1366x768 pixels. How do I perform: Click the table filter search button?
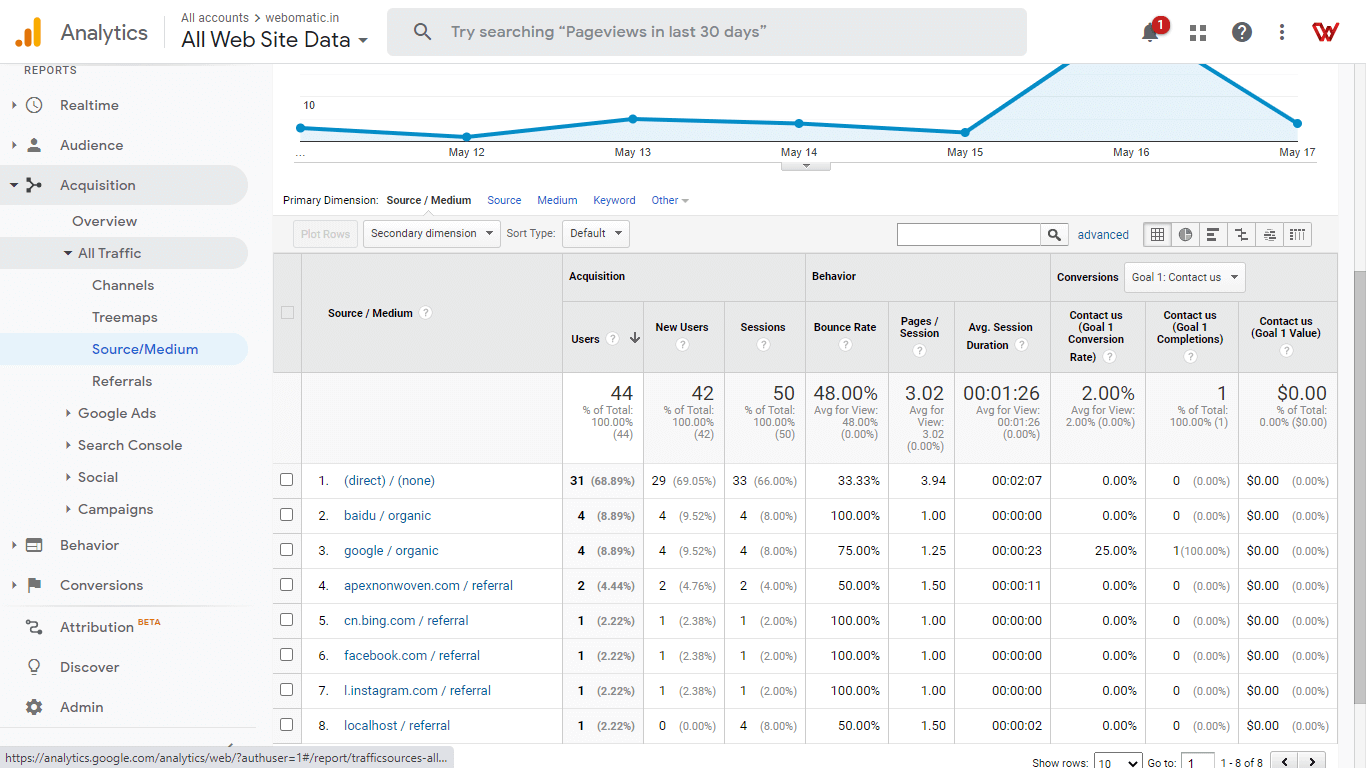click(1054, 234)
